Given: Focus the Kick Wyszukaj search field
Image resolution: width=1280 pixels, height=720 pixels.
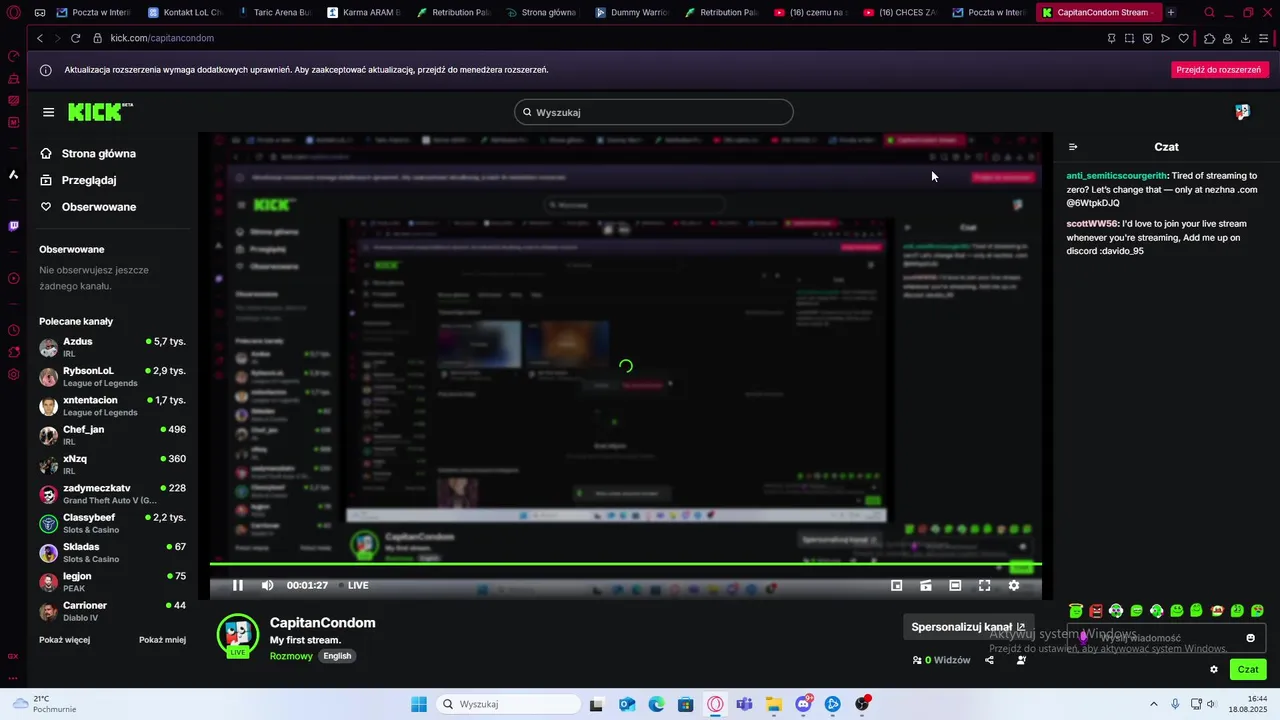Looking at the screenshot, I should [654, 112].
